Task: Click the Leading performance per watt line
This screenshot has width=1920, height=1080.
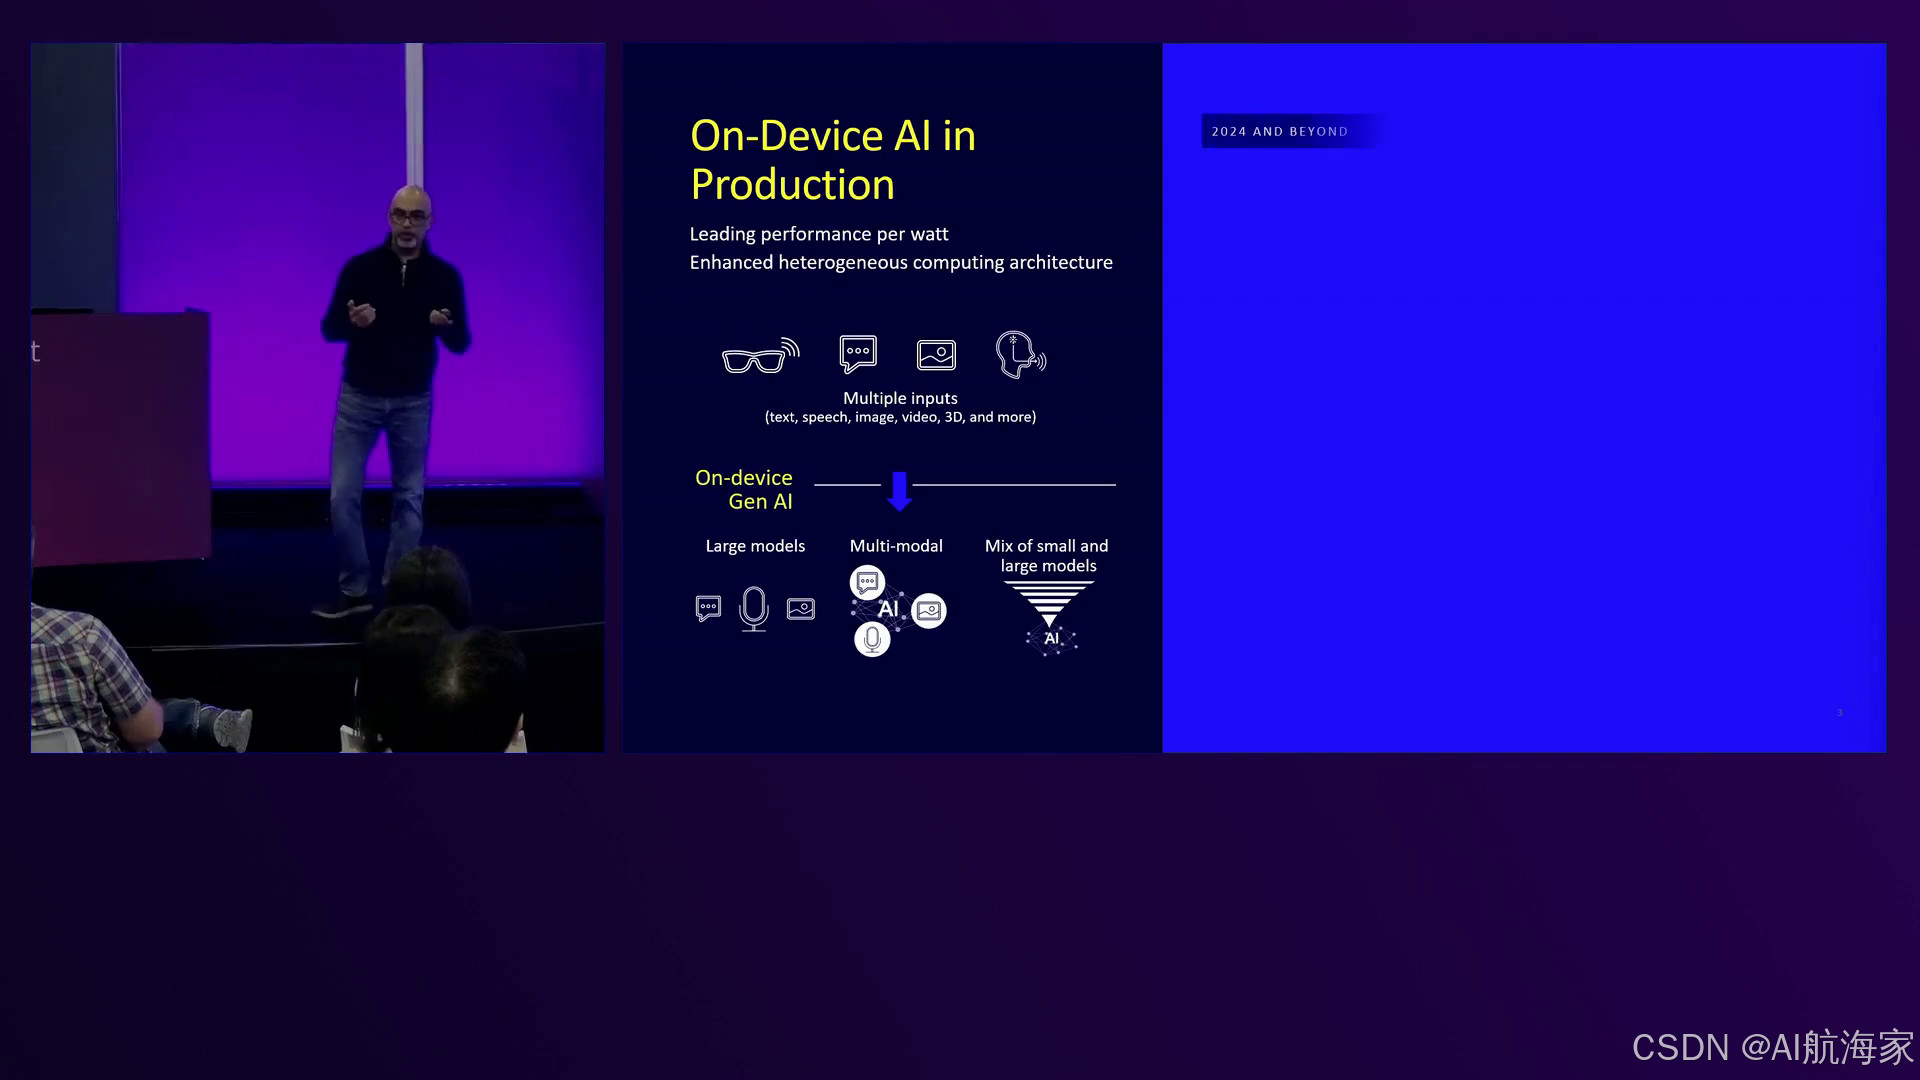Action: (818, 234)
